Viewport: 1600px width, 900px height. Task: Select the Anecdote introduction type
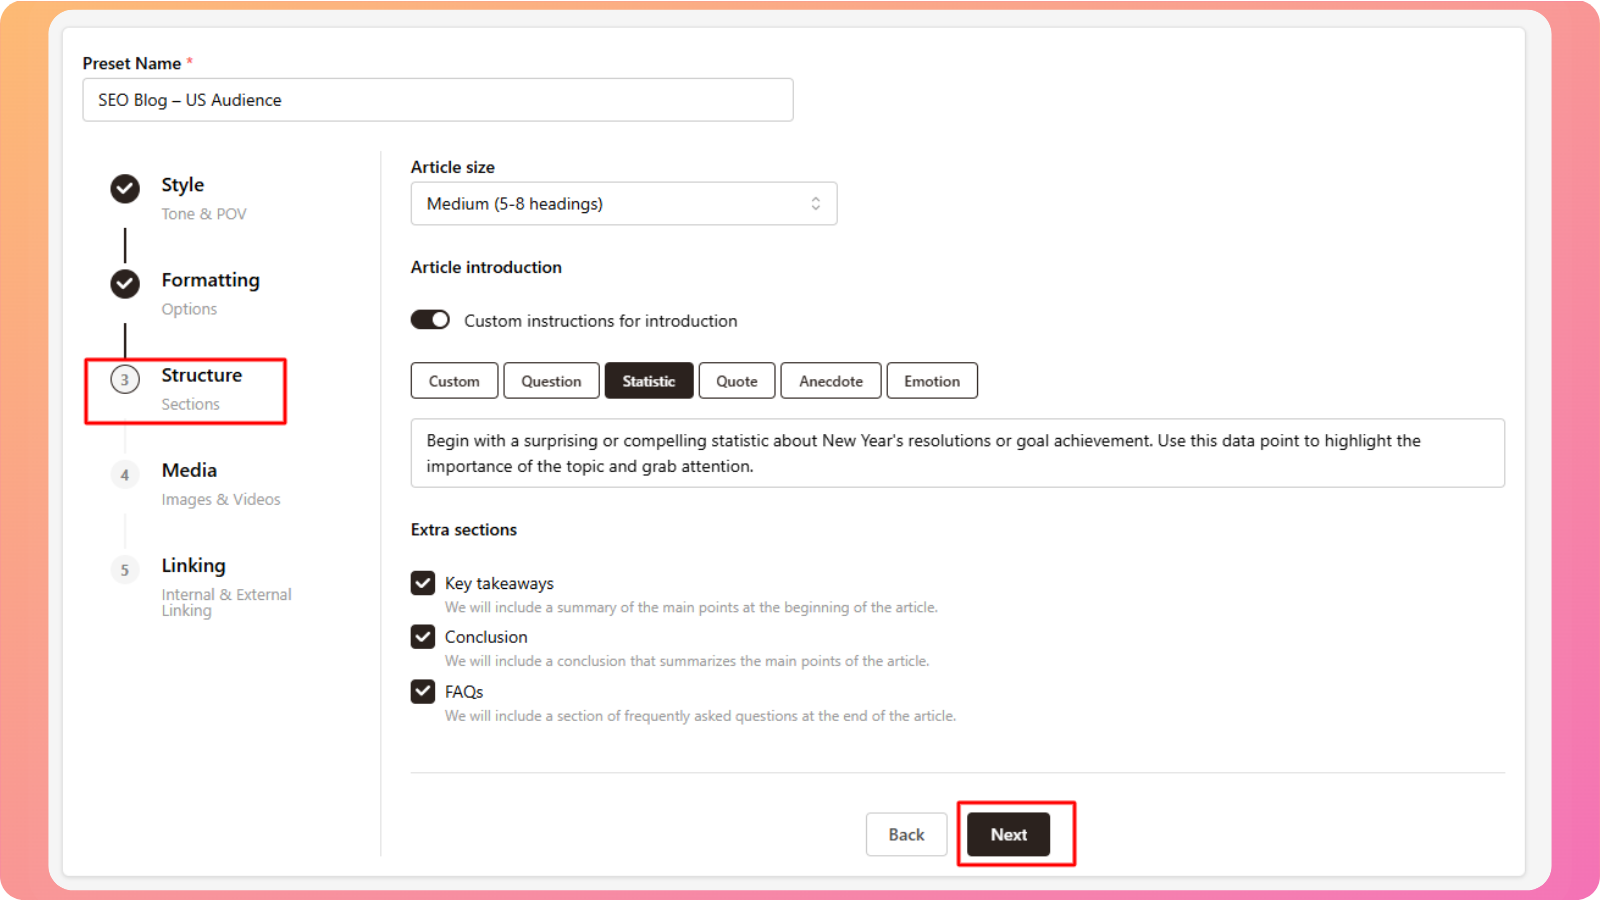pos(830,381)
